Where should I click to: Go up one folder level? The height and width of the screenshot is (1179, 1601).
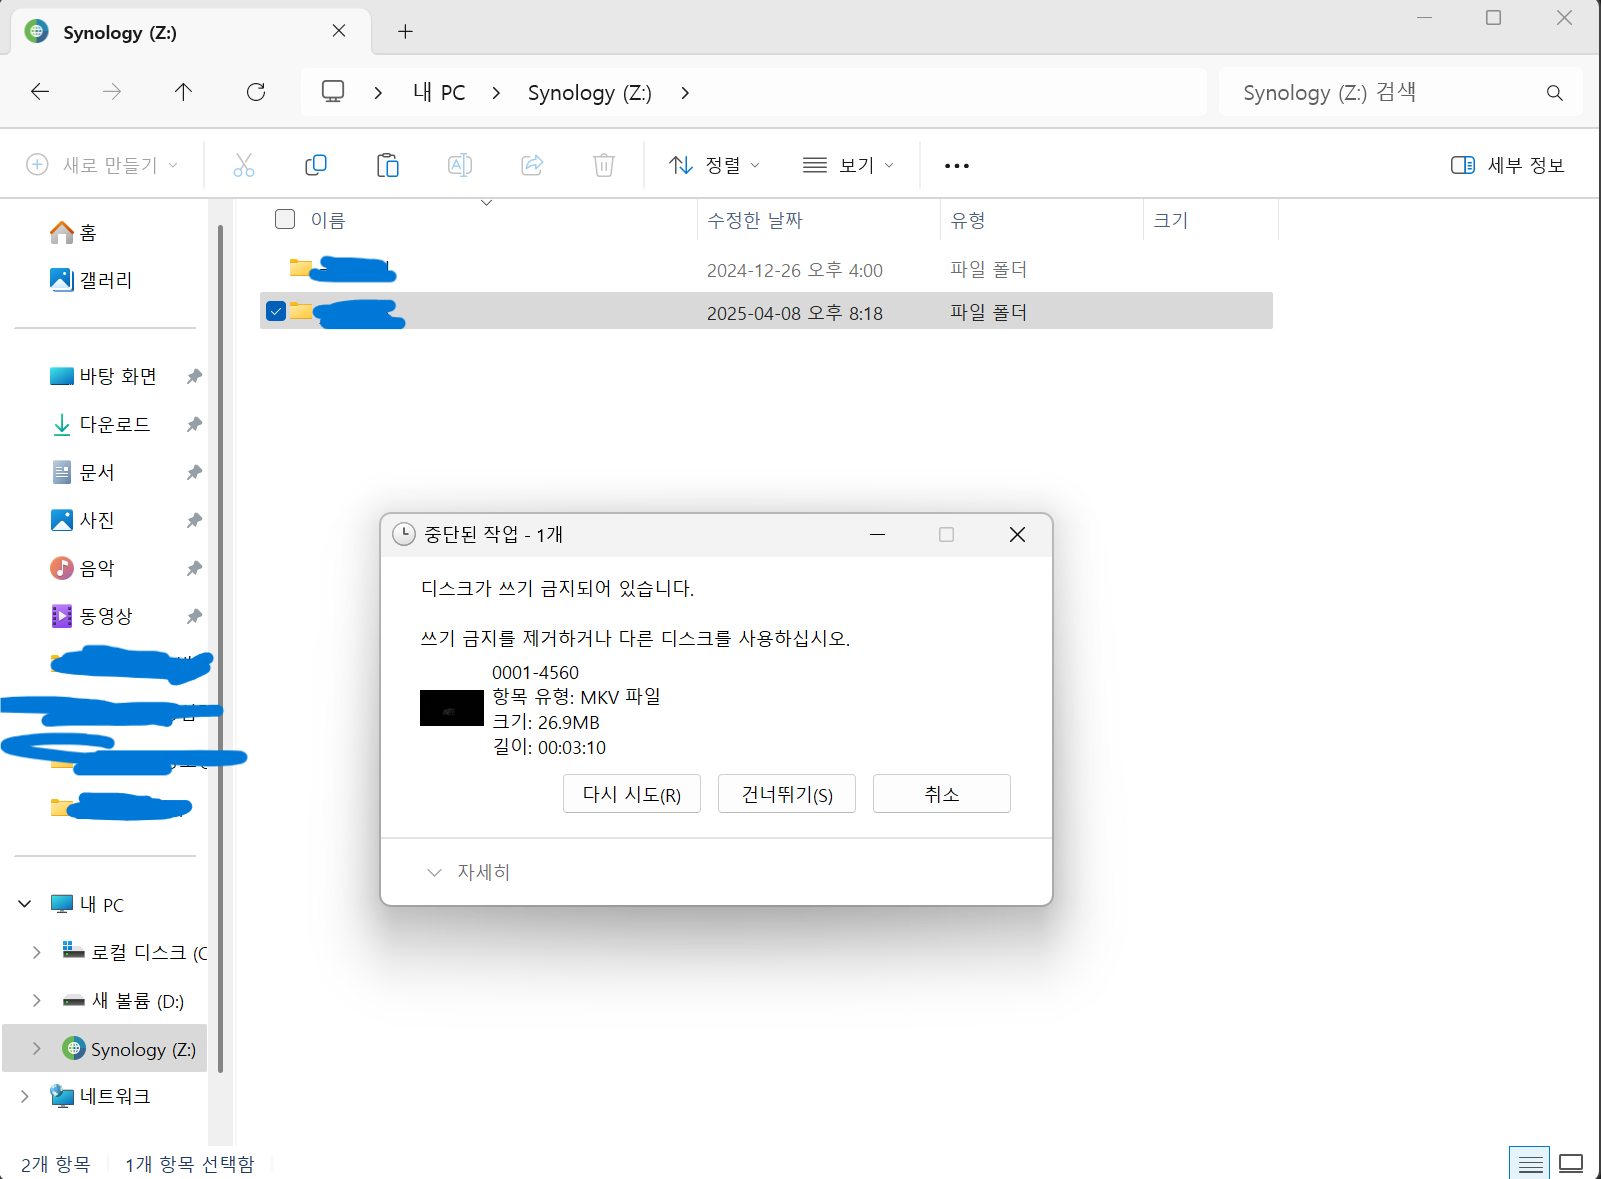[x=183, y=92]
